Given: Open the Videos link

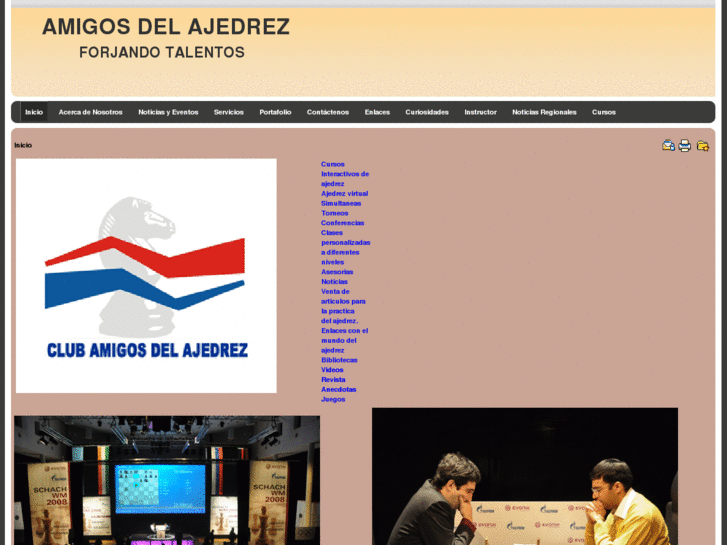Looking at the screenshot, I should (332, 370).
